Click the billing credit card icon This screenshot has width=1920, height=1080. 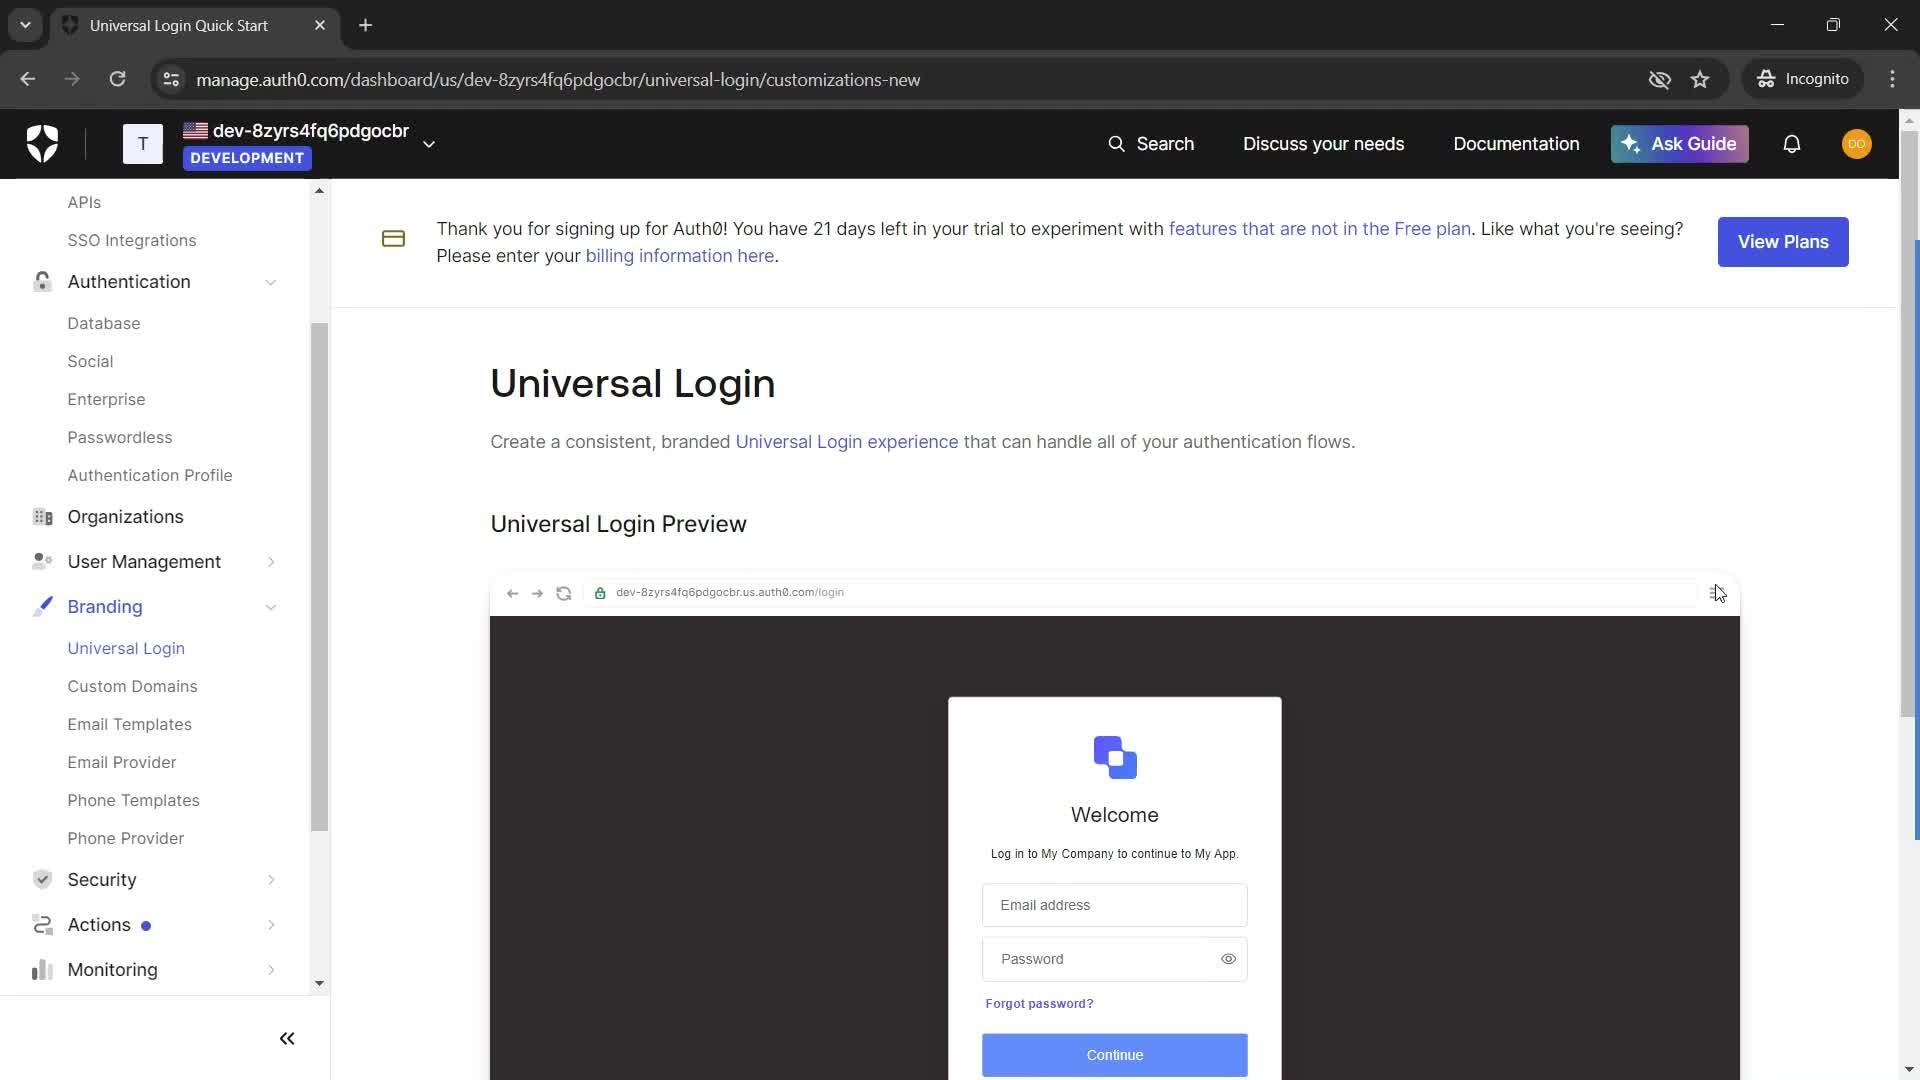coord(393,238)
